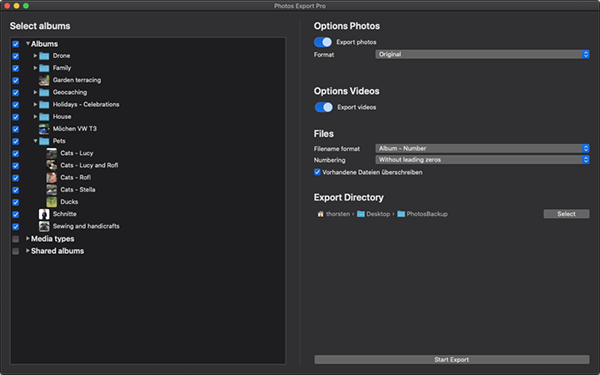Screen dimensions: 600x375
Task: Collapse the Pets folder disclosure triangle
Action: pyautogui.click(x=35, y=141)
